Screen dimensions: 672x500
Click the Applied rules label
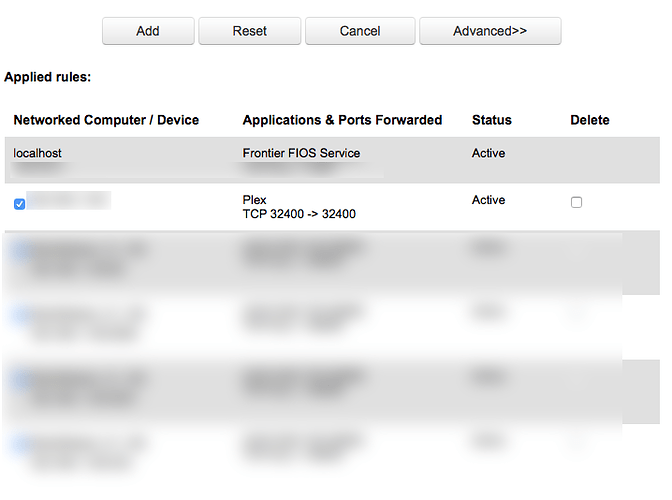[47, 76]
